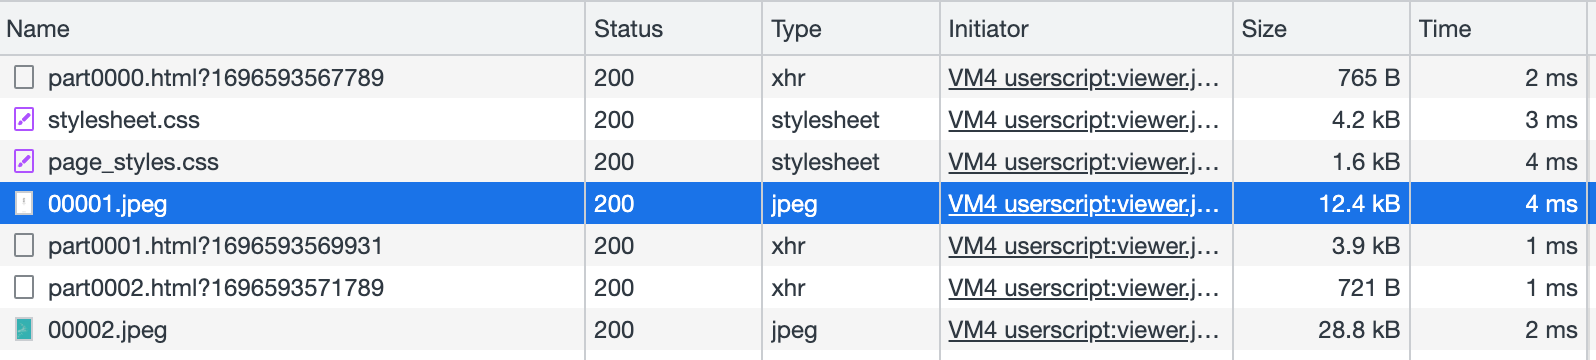Image resolution: width=1596 pixels, height=360 pixels.
Task: Click the stylesheet.css purple stylesheet icon
Action: pyautogui.click(x=24, y=120)
